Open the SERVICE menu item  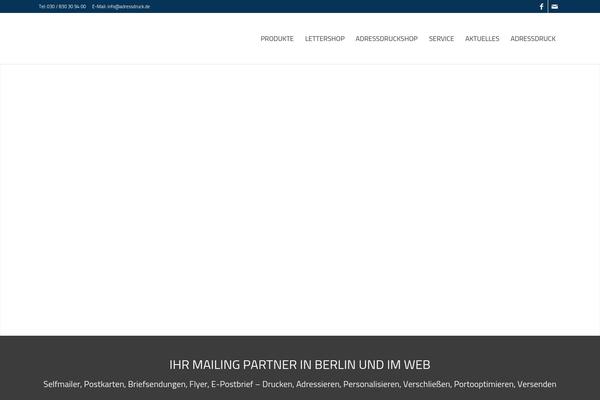[441, 38]
